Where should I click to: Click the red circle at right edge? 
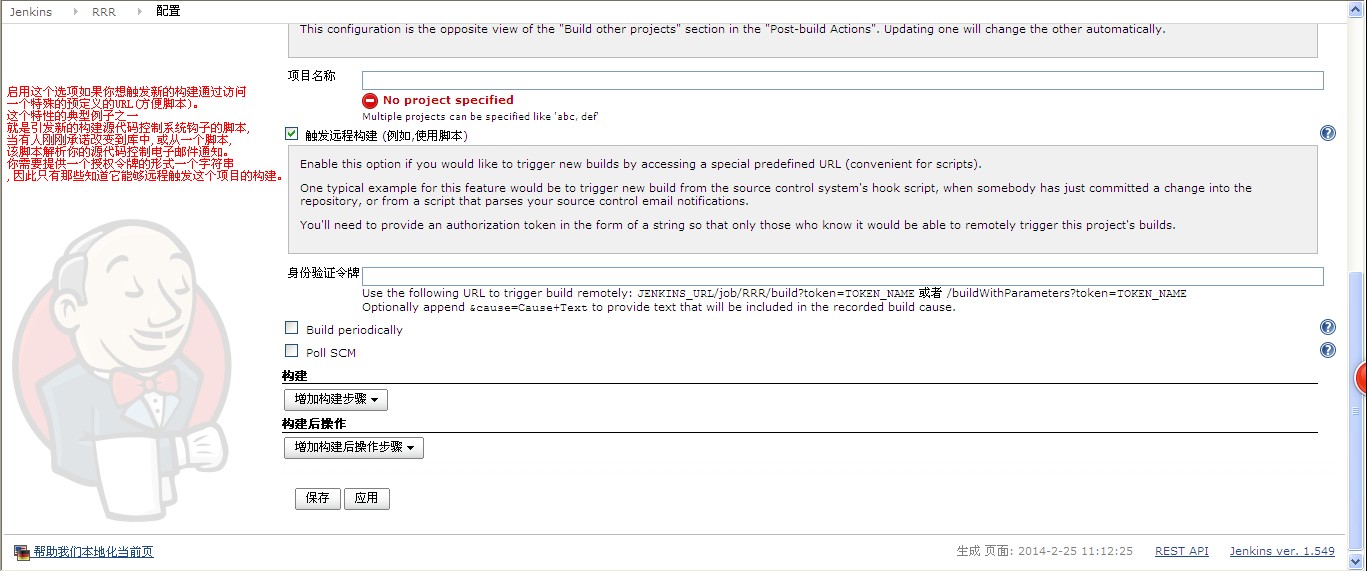click(x=1360, y=378)
